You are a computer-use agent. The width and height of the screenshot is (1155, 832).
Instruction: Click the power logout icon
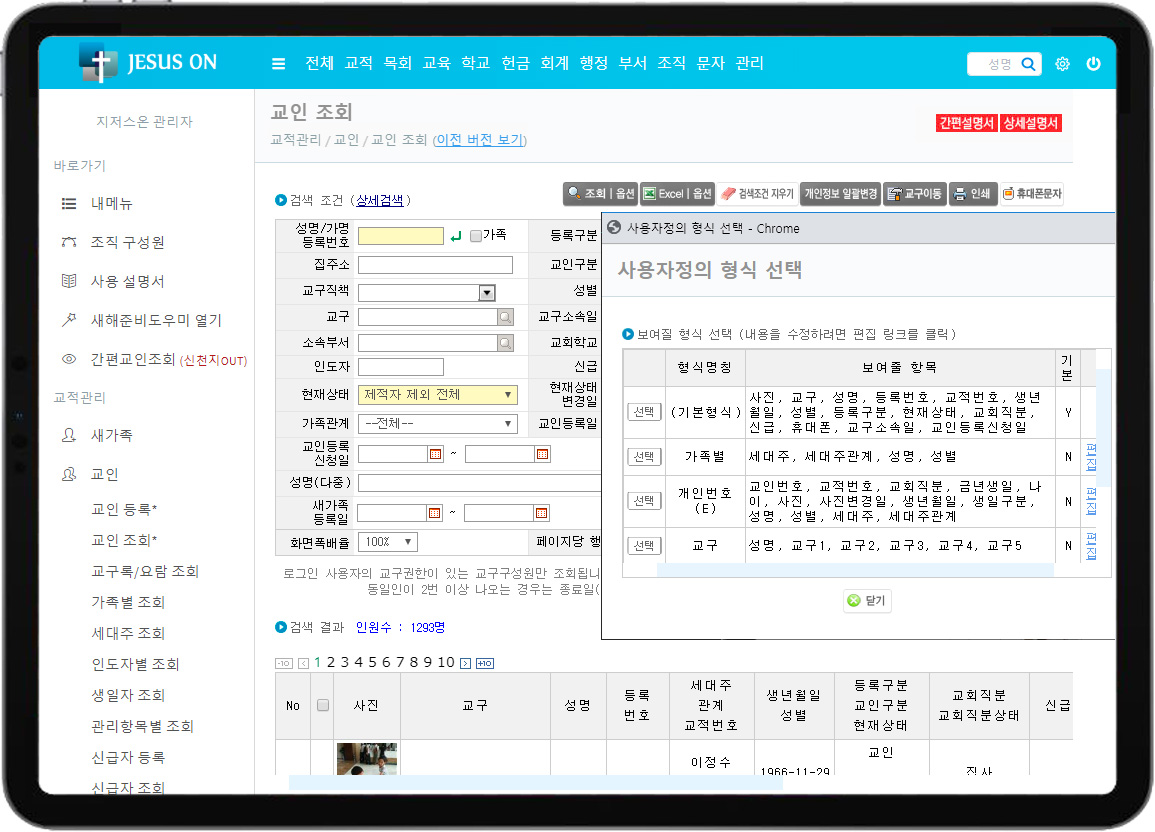(x=1093, y=64)
